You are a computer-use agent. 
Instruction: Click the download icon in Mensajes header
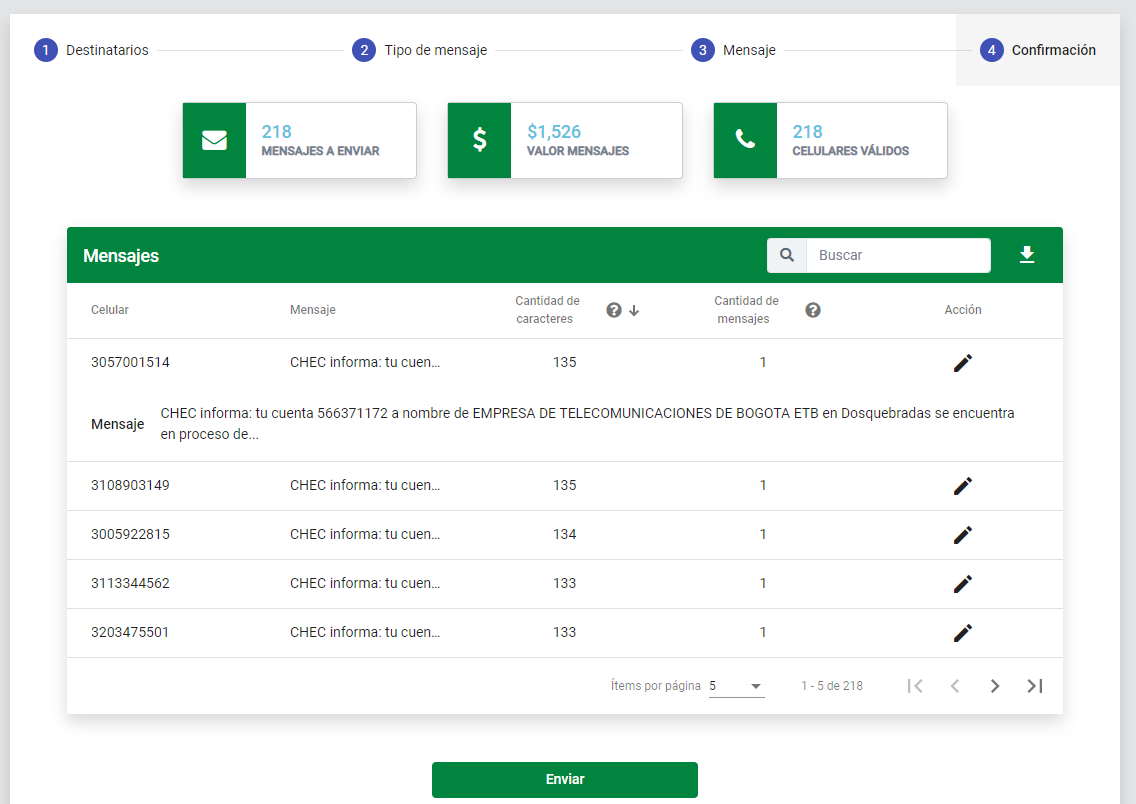coord(1027,255)
